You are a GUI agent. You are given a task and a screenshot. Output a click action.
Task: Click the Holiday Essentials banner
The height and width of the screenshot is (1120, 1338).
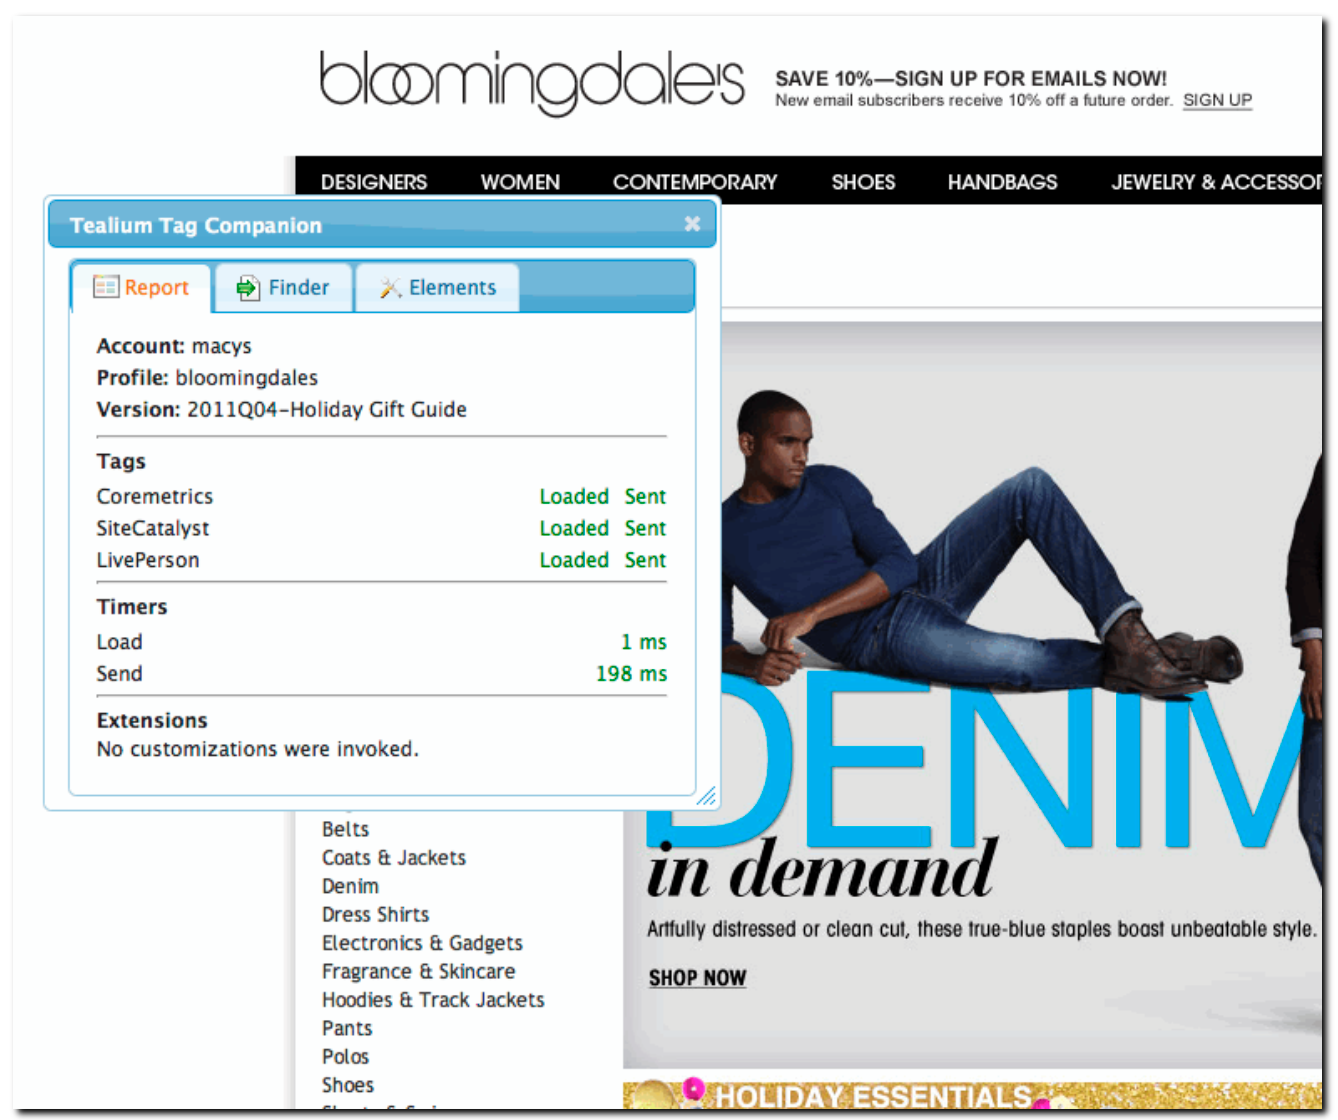tap(972, 1094)
